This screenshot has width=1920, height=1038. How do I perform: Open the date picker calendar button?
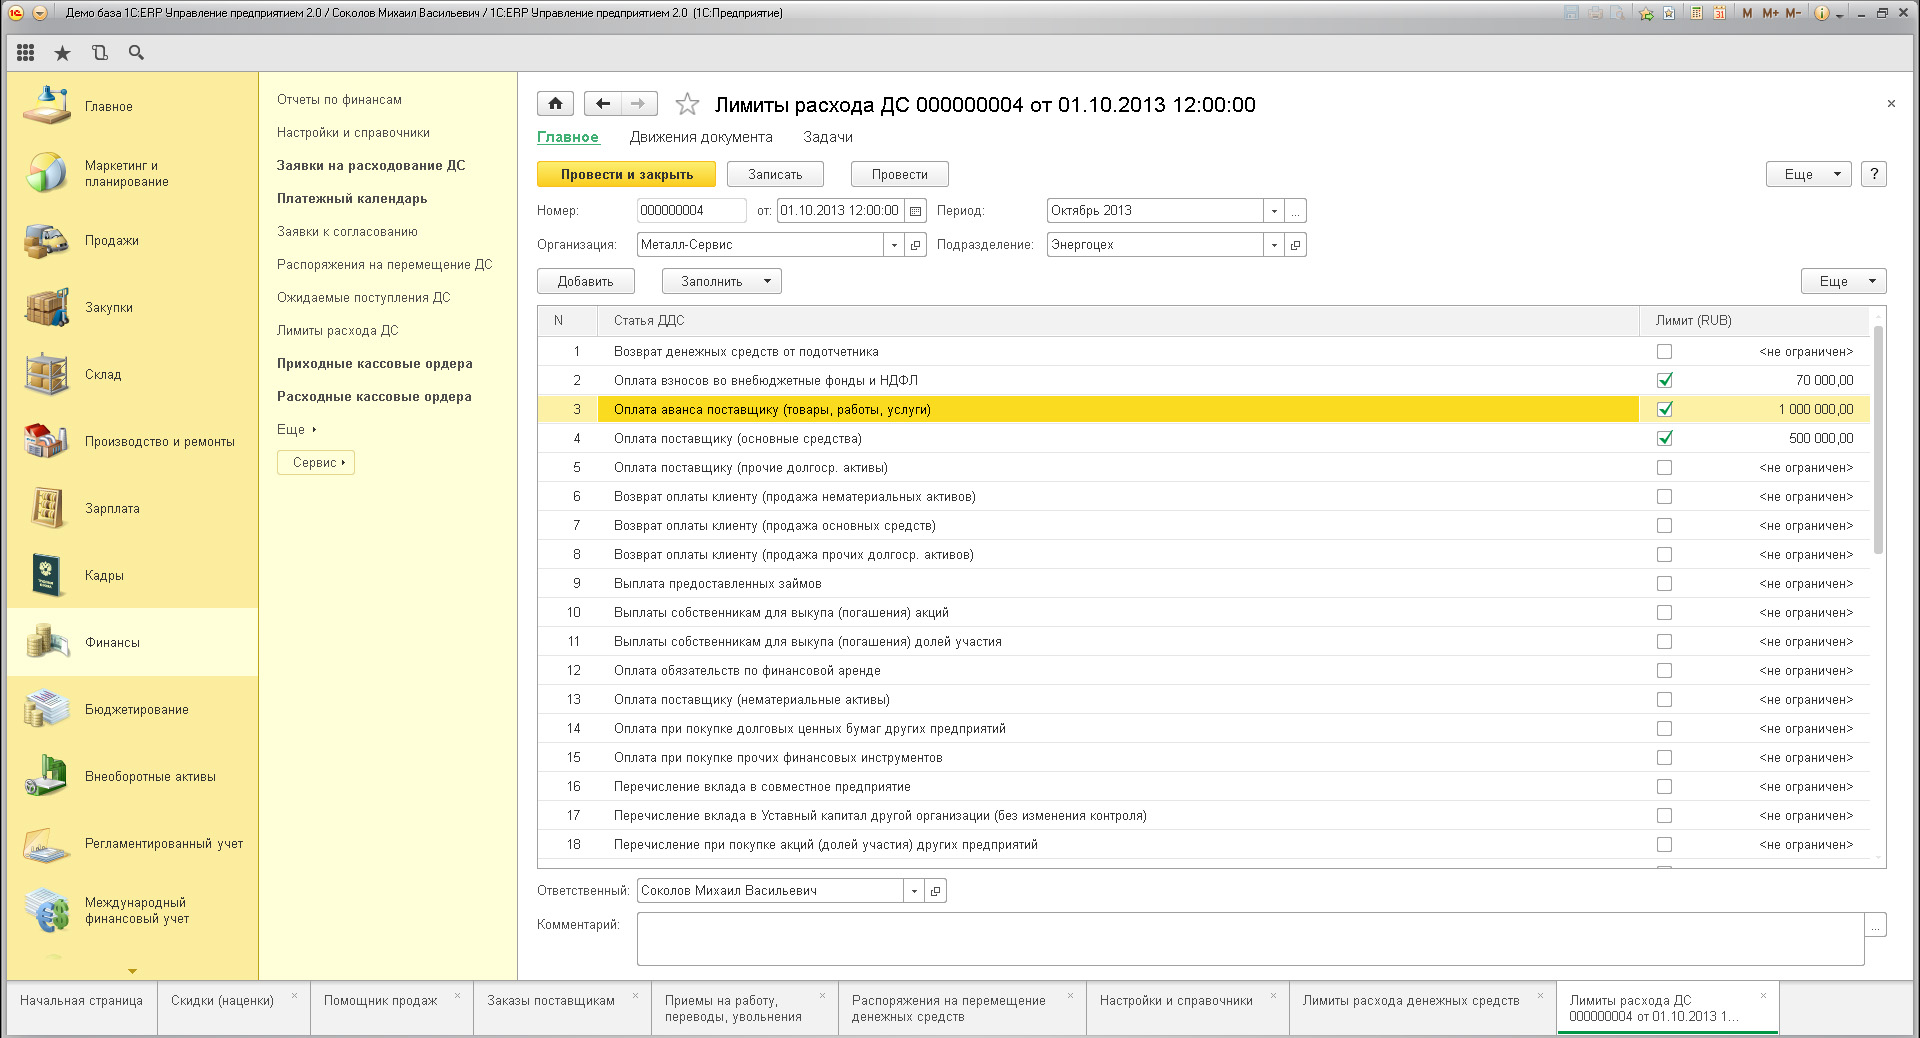[x=915, y=211]
